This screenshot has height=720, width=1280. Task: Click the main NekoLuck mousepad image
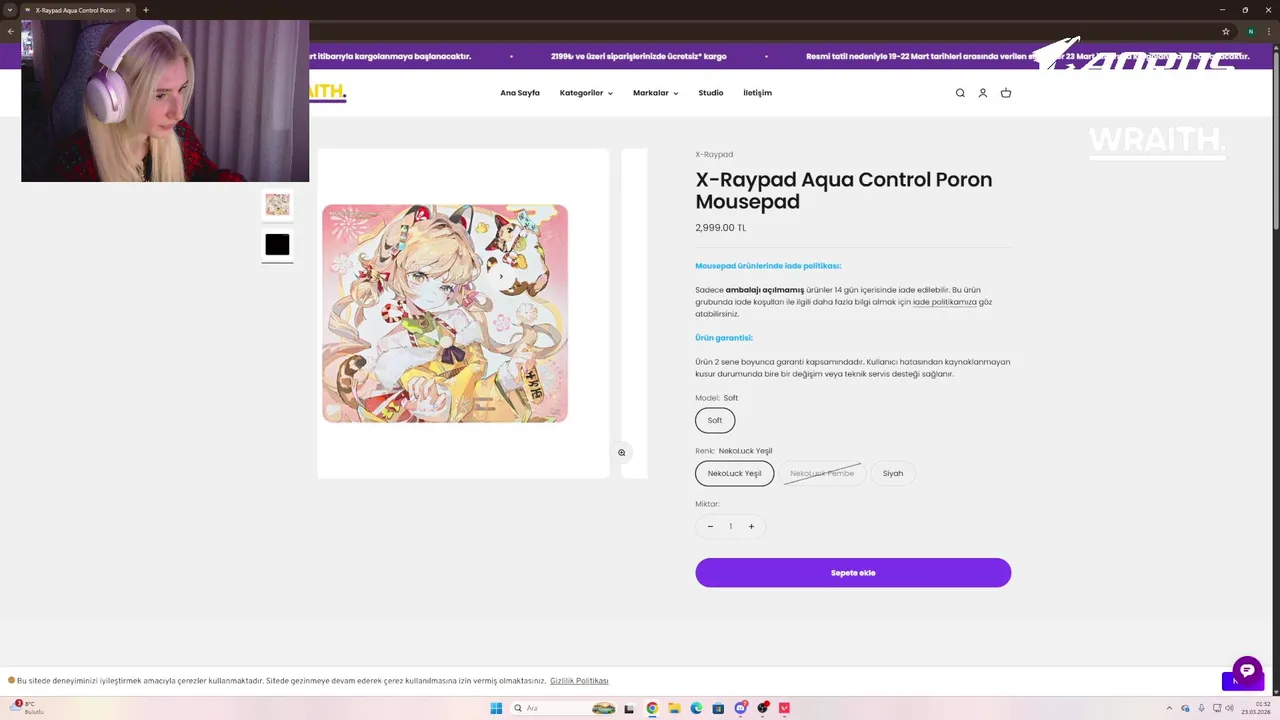(x=445, y=314)
